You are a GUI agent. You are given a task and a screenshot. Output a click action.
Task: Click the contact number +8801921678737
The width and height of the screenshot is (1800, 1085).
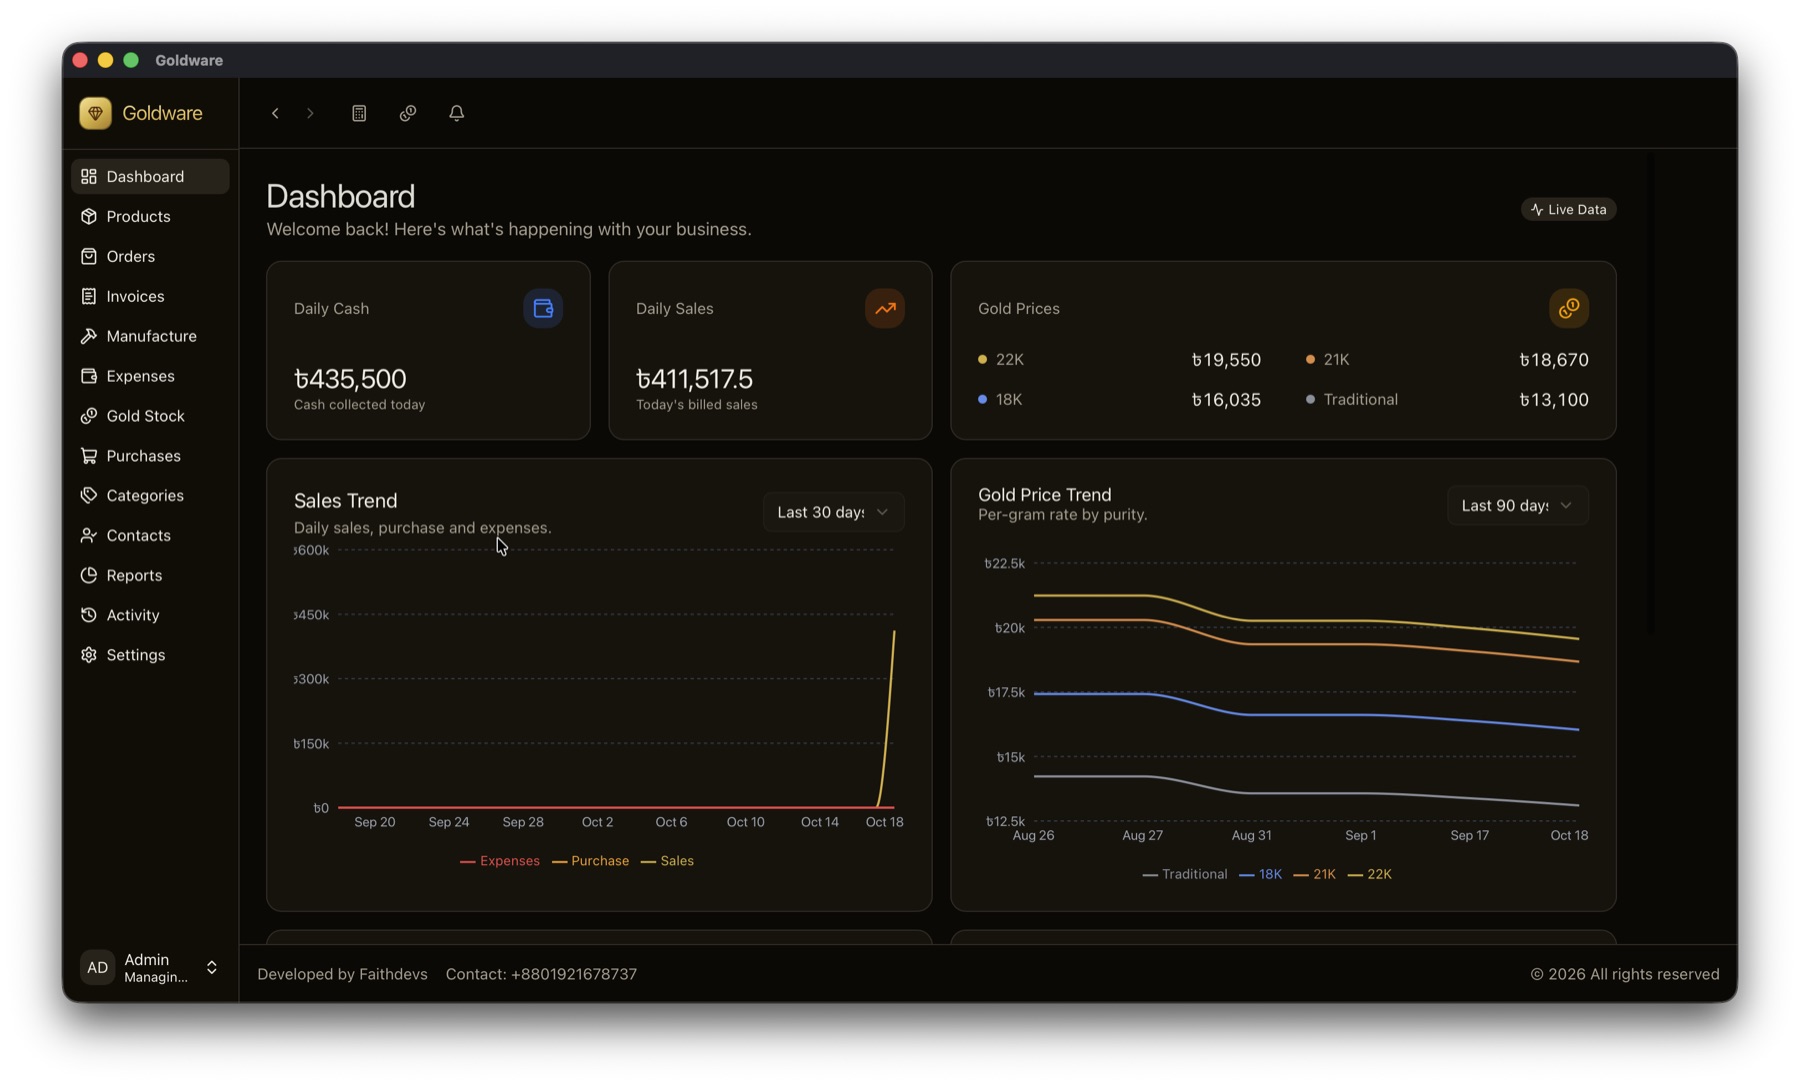coord(574,974)
